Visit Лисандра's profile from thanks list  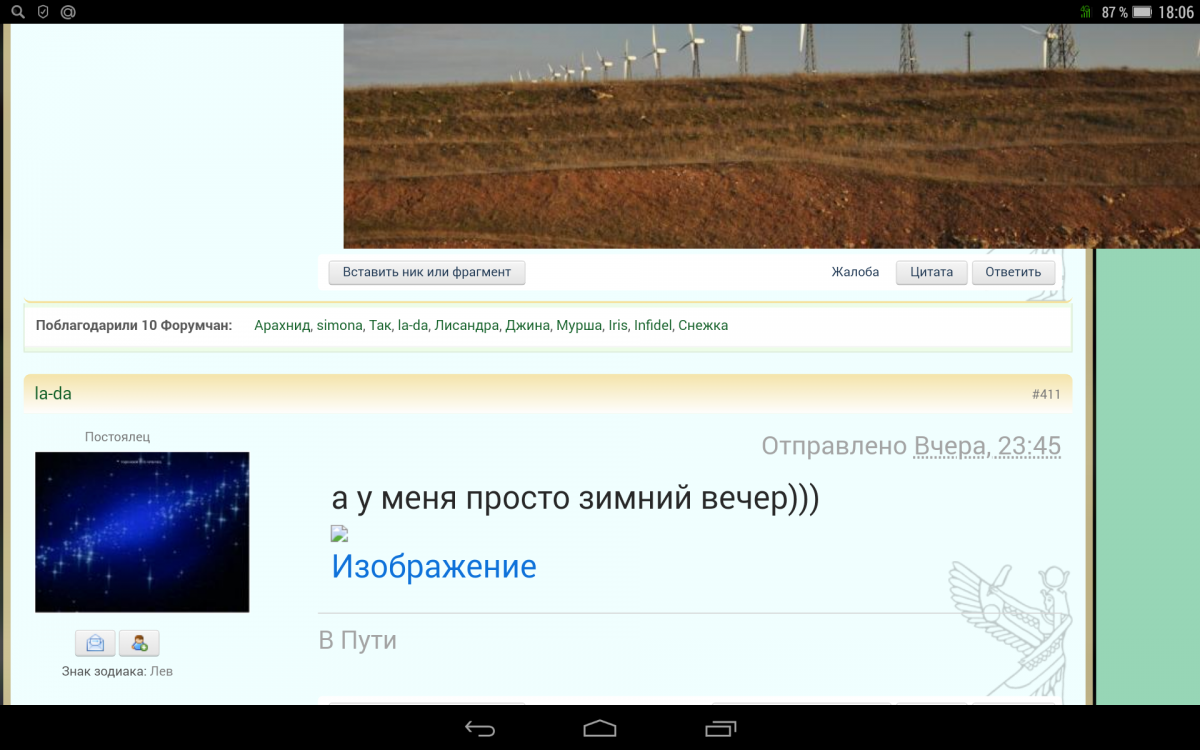click(x=466, y=325)
